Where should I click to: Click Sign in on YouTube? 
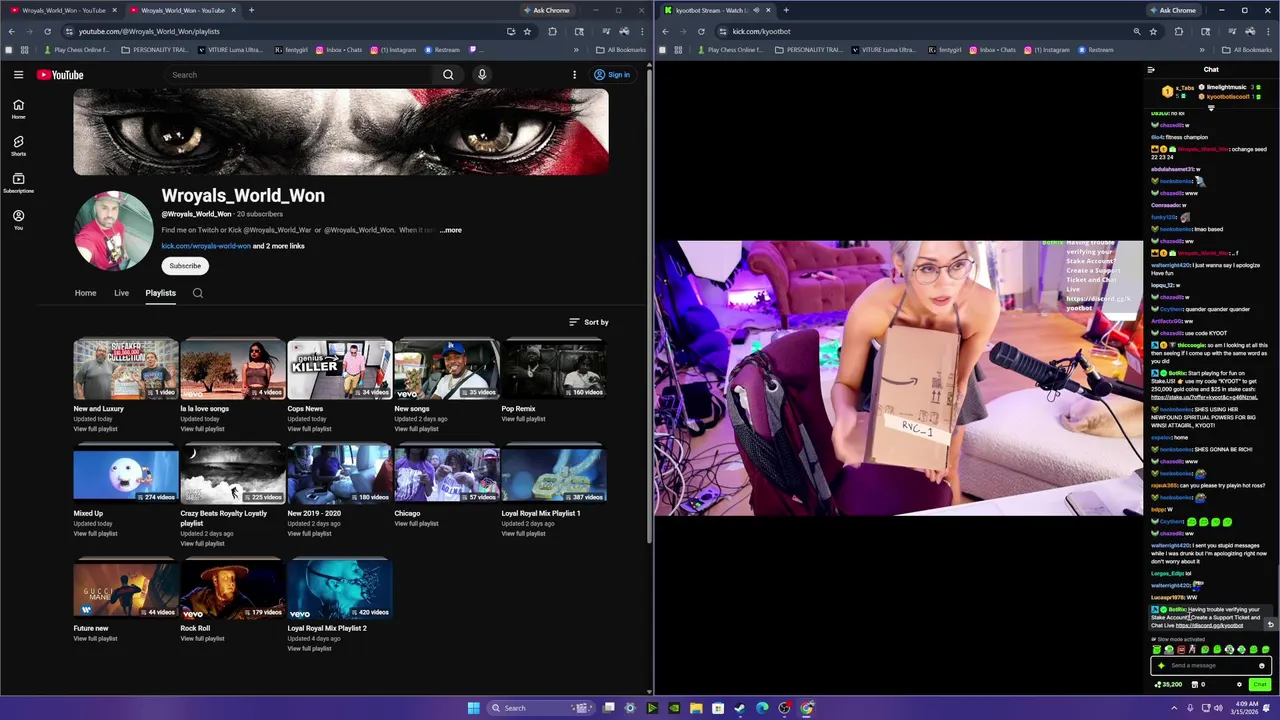point(611,75)
